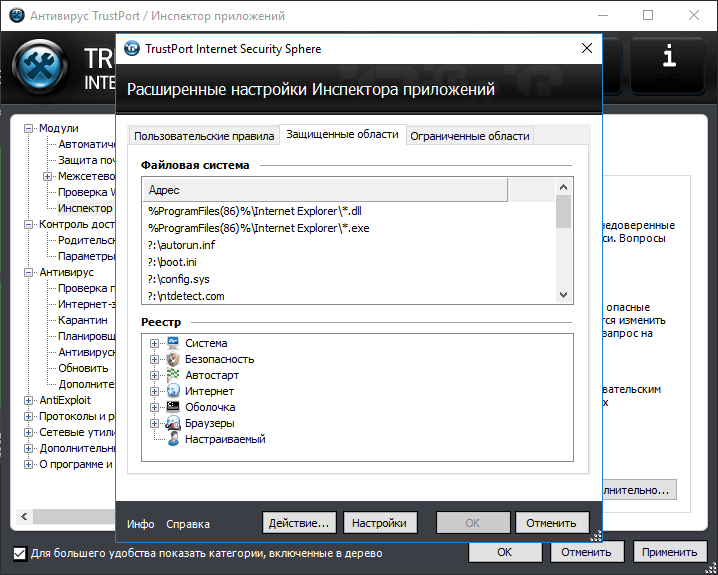Screen dimensions: 718x575
Task: Open the Пользовательские правила tab
Action: coord(204,136)
